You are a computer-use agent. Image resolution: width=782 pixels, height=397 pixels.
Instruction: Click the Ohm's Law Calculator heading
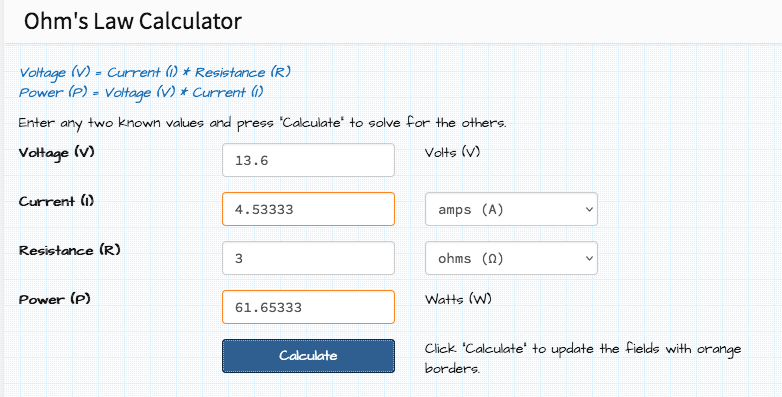(133, 21)
